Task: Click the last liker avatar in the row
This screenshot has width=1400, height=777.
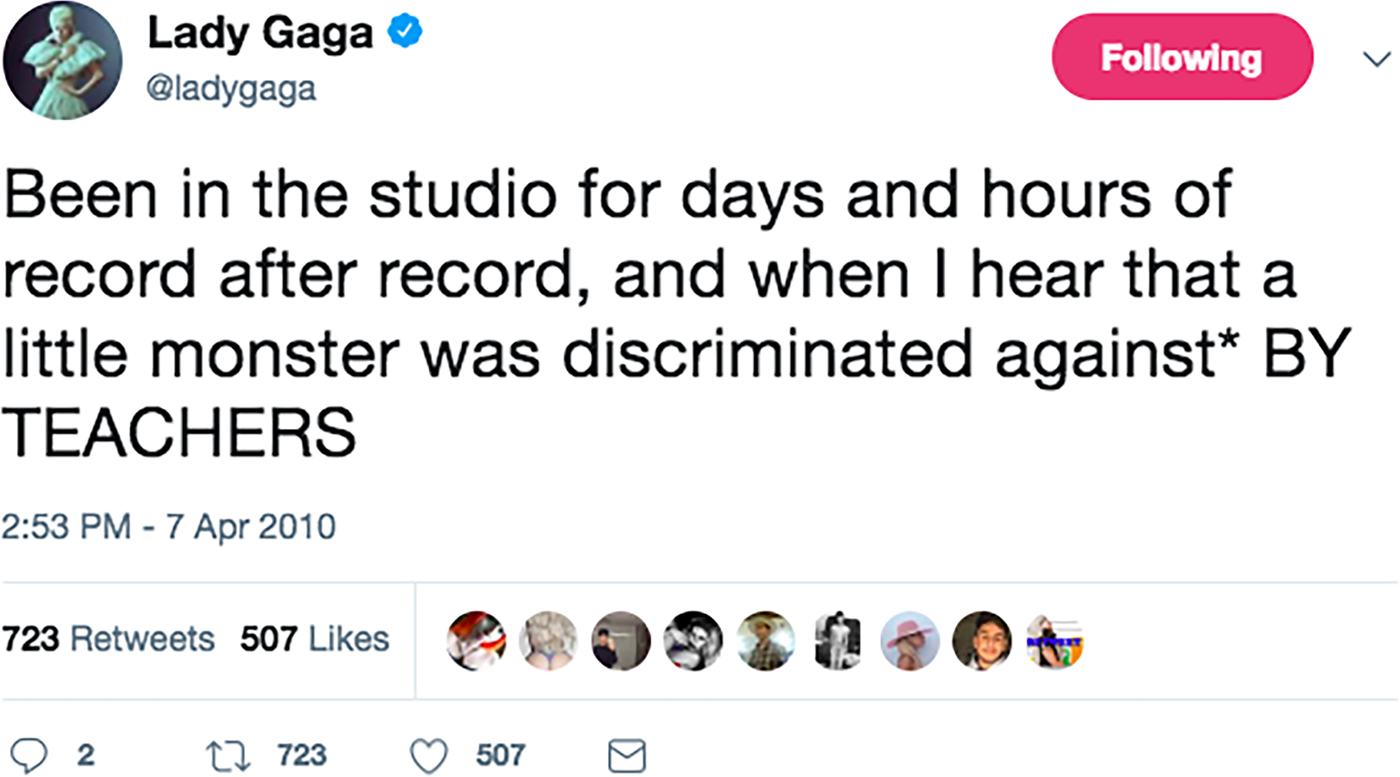Action: coord(1055,640)
